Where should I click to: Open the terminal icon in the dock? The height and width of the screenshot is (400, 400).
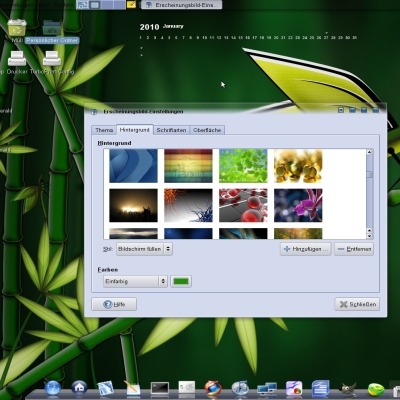160,388
